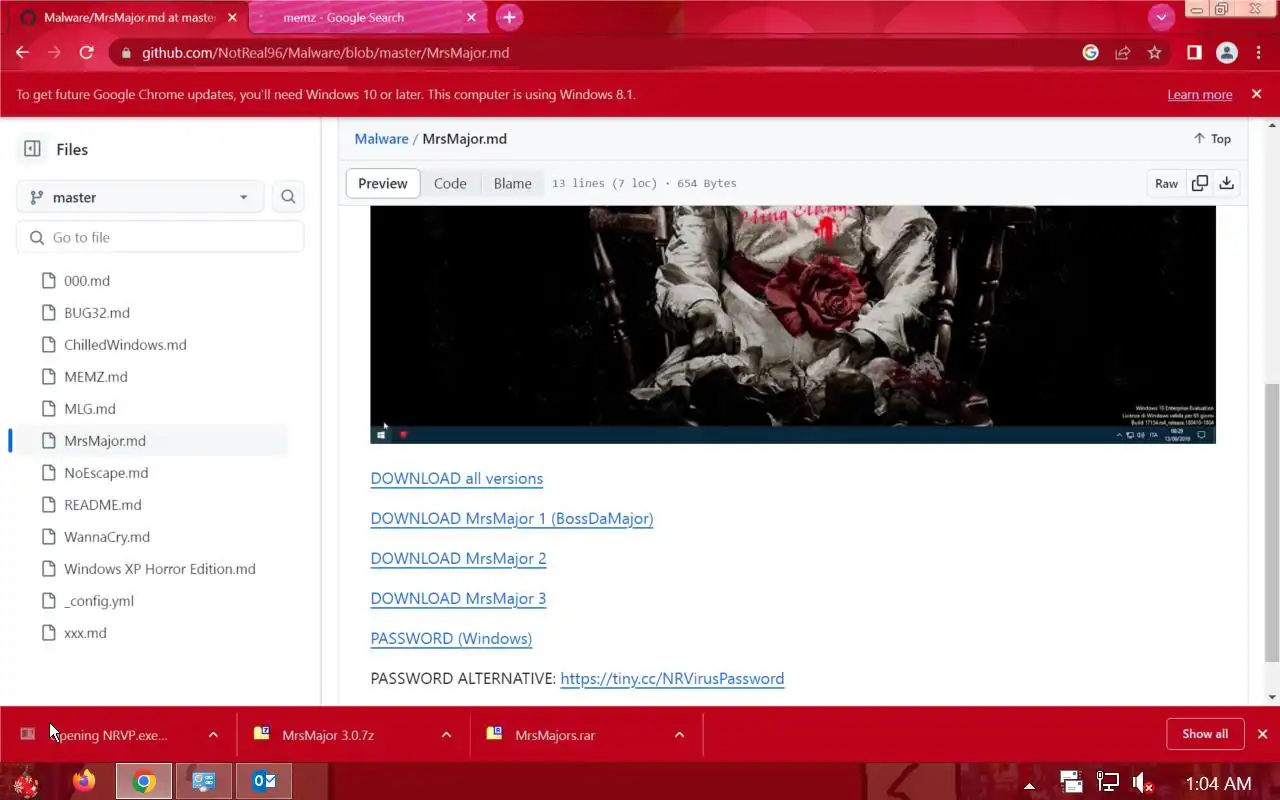Click the share page icon in address bar
This screenshot has height=800, width=1280.
click(x=1123, y=53)
